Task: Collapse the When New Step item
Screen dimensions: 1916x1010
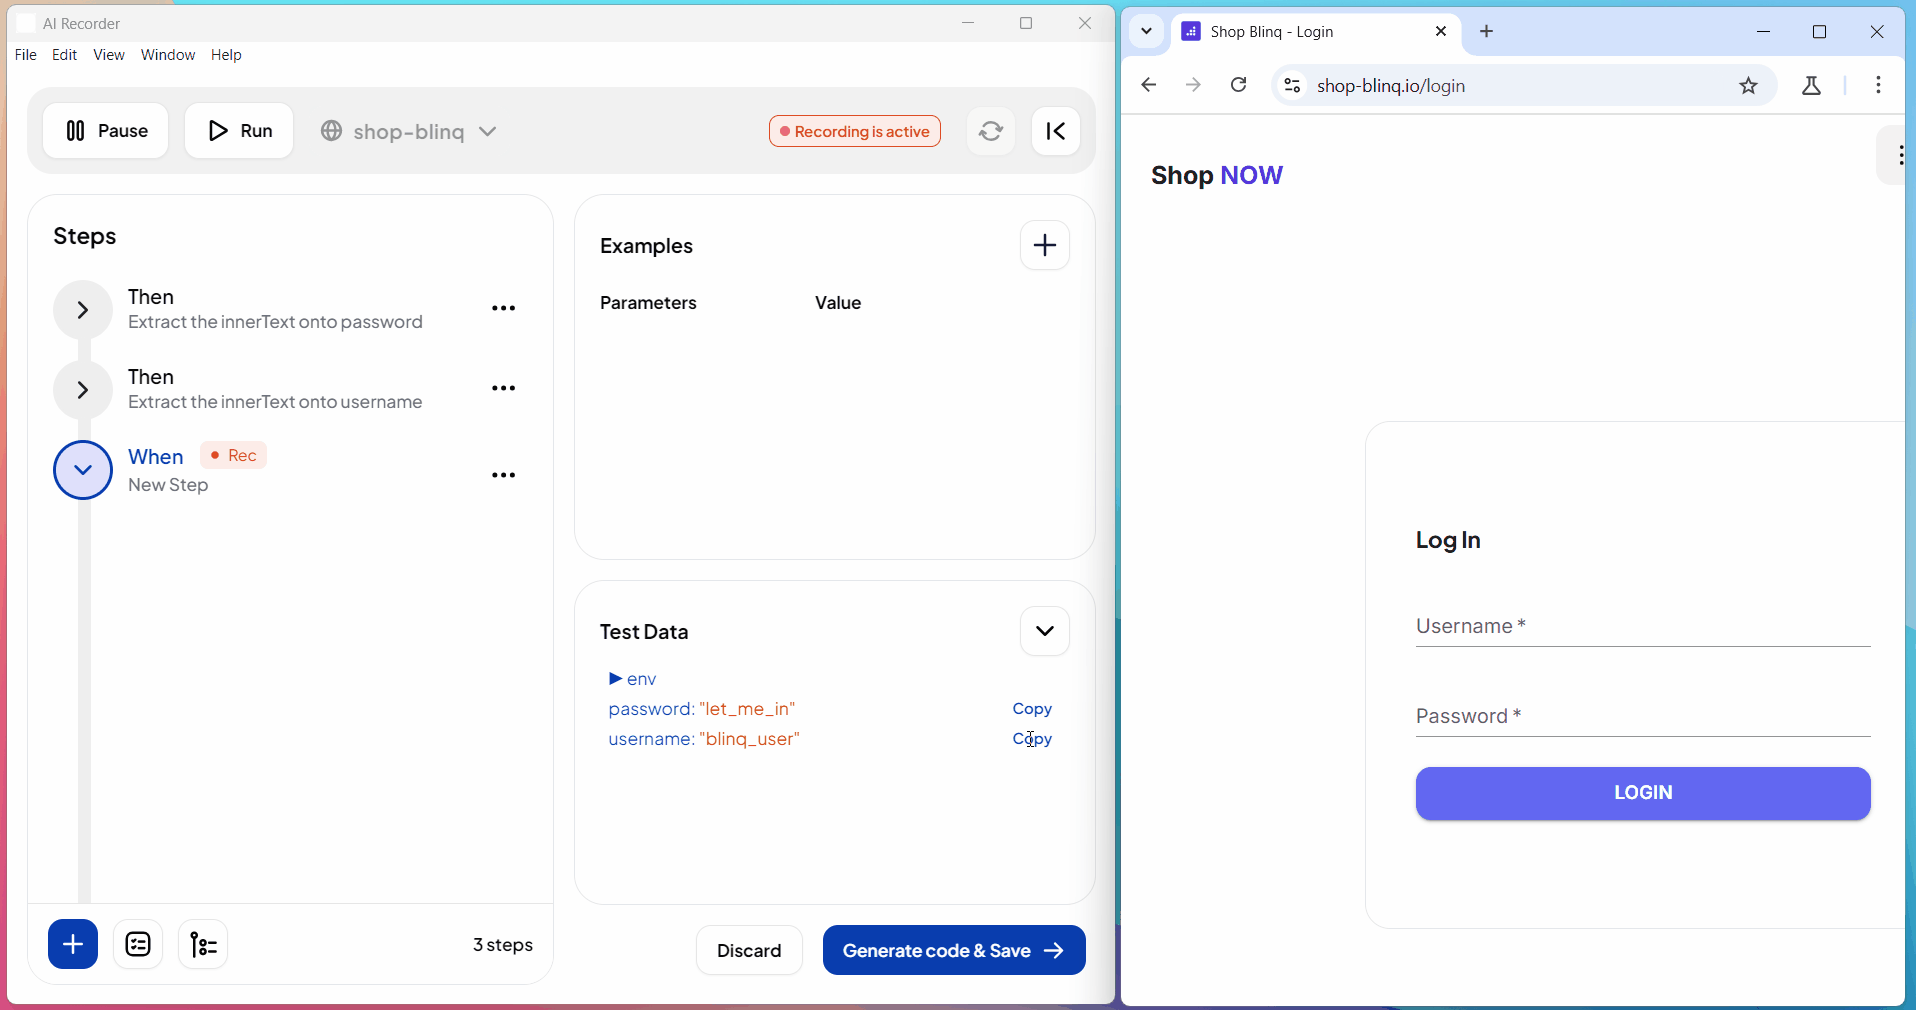Action: point(83,470)
